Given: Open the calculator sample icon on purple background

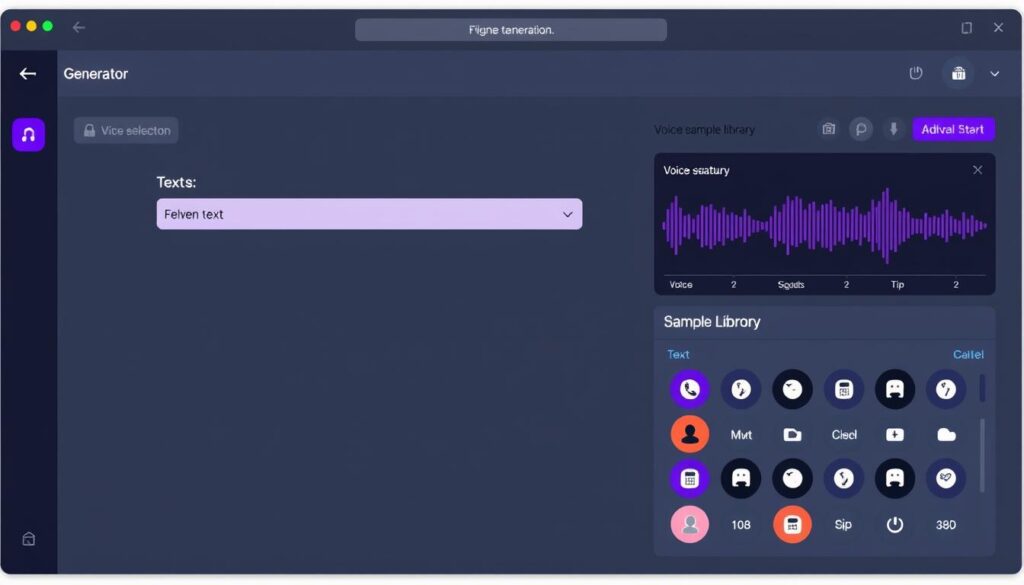Looking at the screenshot, I should tap(690, 478).
